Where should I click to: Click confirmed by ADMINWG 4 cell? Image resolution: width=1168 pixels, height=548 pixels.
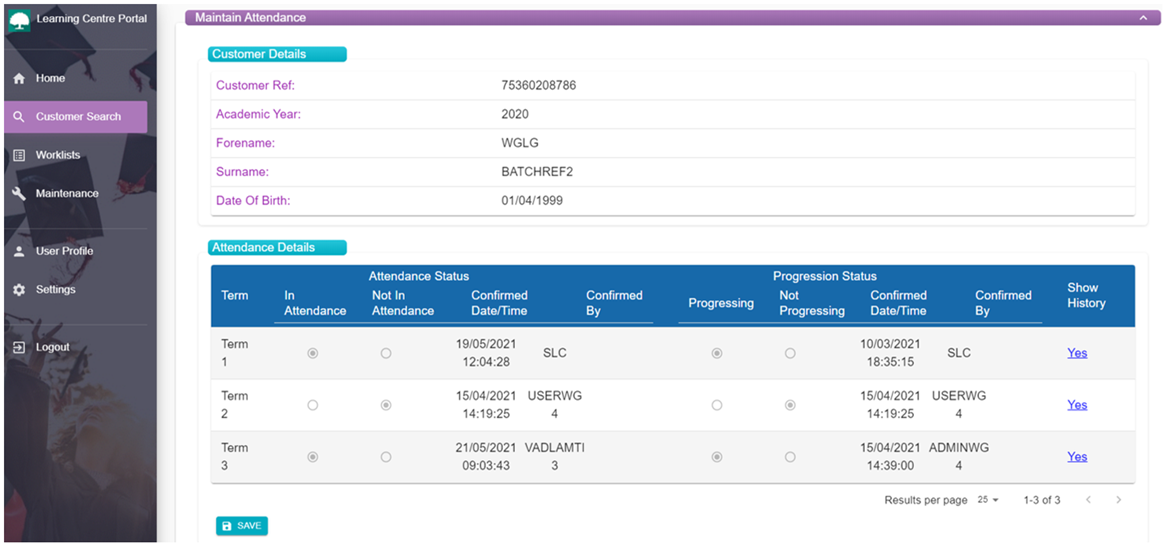click(959, 457)
